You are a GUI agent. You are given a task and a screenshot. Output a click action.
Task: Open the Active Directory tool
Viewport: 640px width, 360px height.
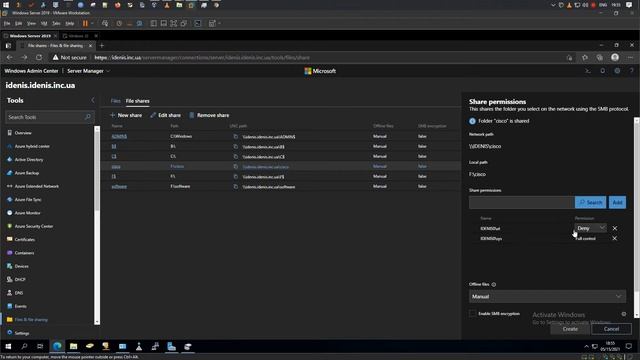point(29,160)
